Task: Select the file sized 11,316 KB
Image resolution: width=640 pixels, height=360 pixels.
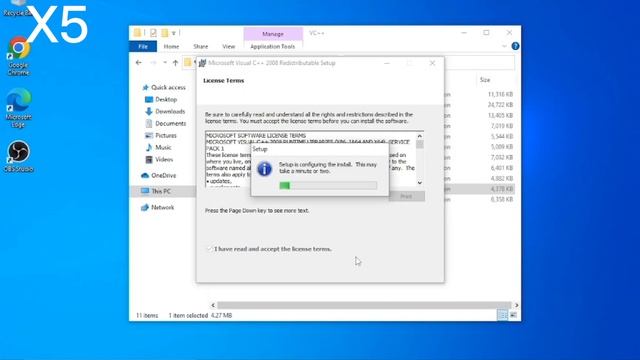Action: pos(500,94)
